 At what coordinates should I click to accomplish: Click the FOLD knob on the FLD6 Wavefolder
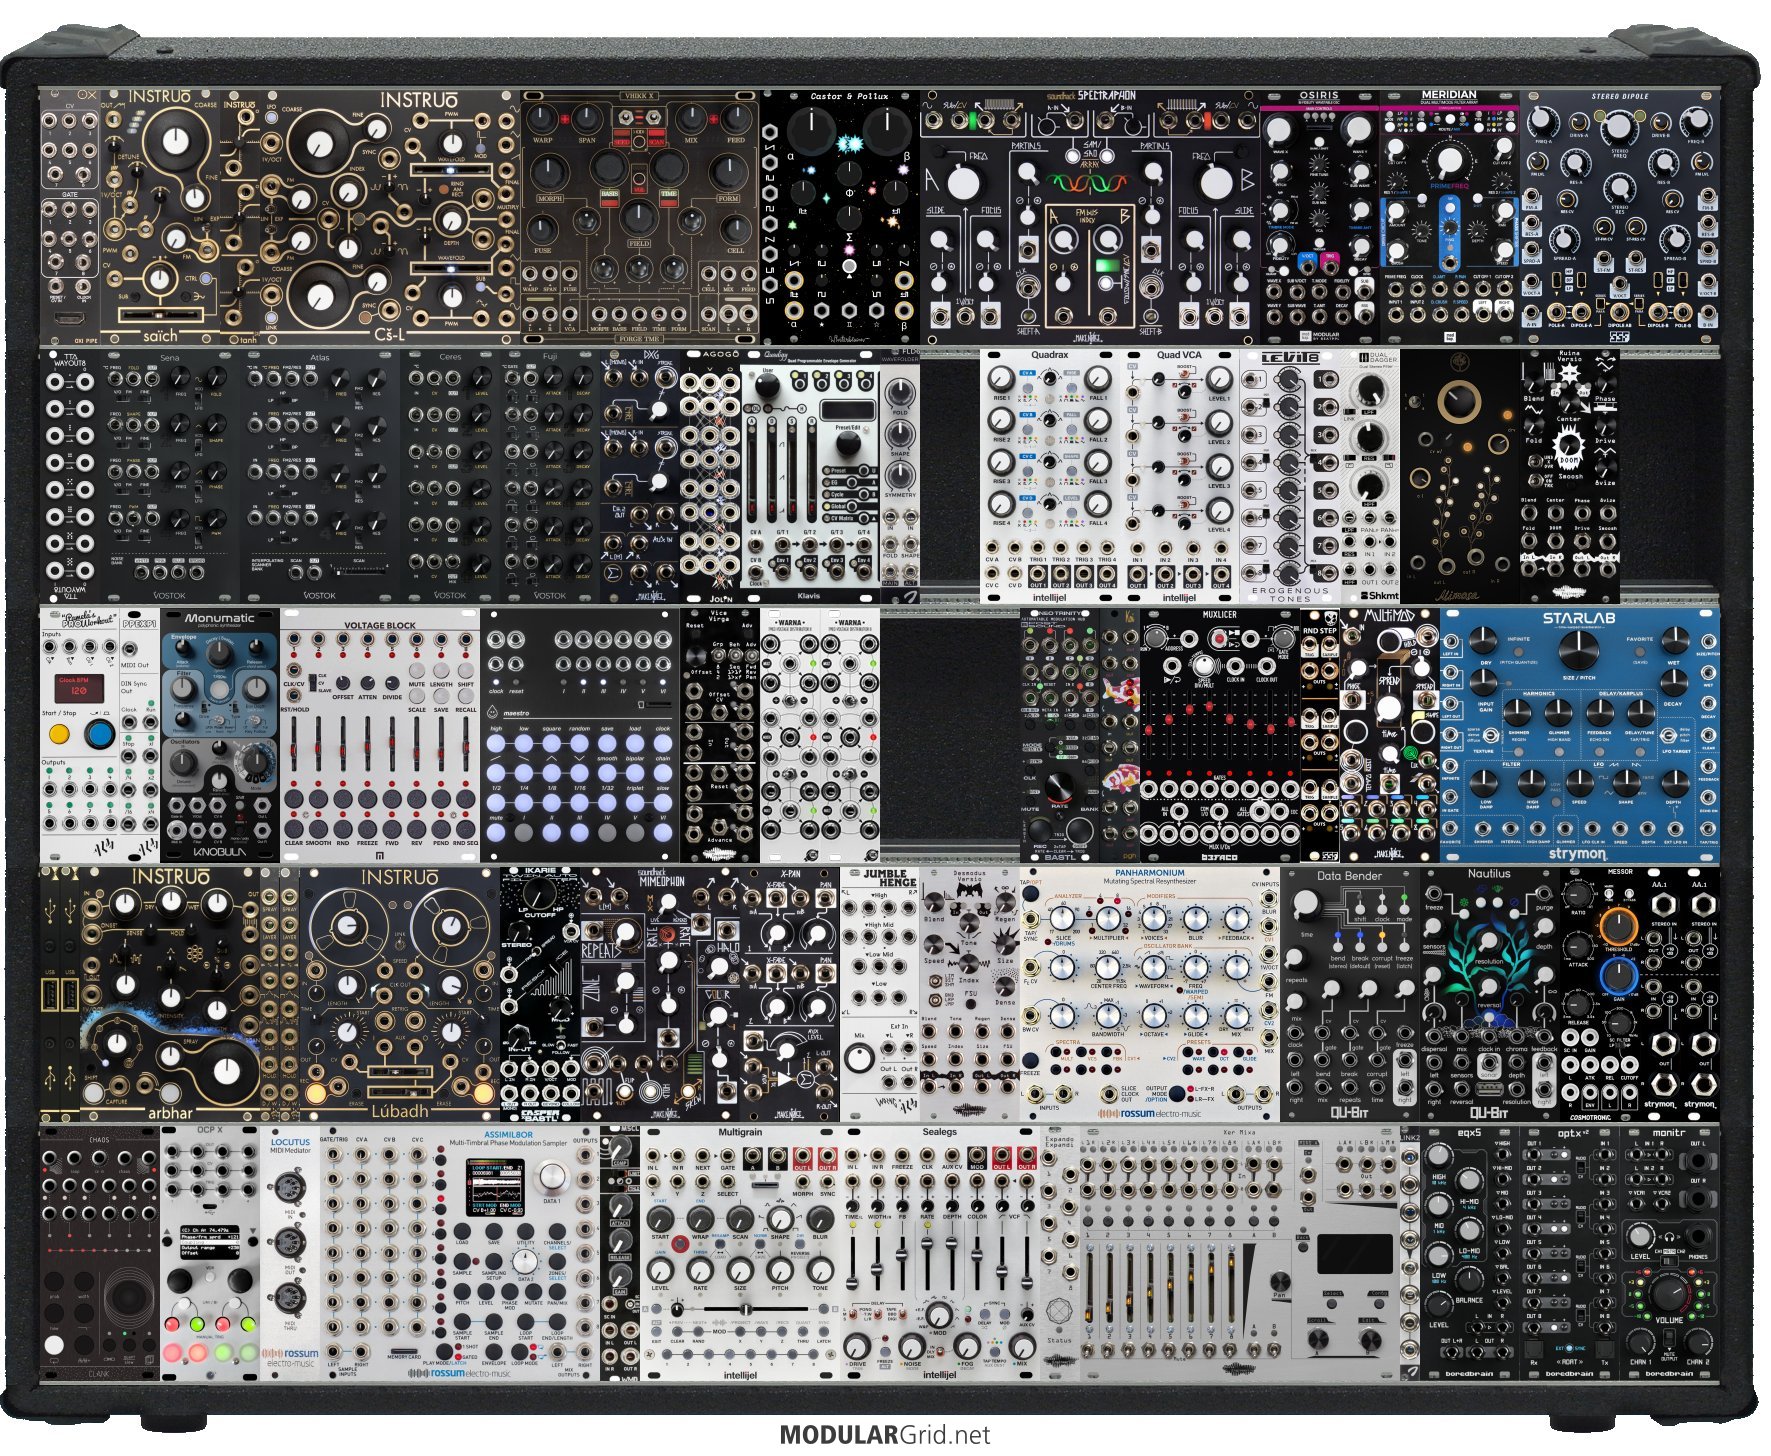pyautogui.click(x=899, y=393)
